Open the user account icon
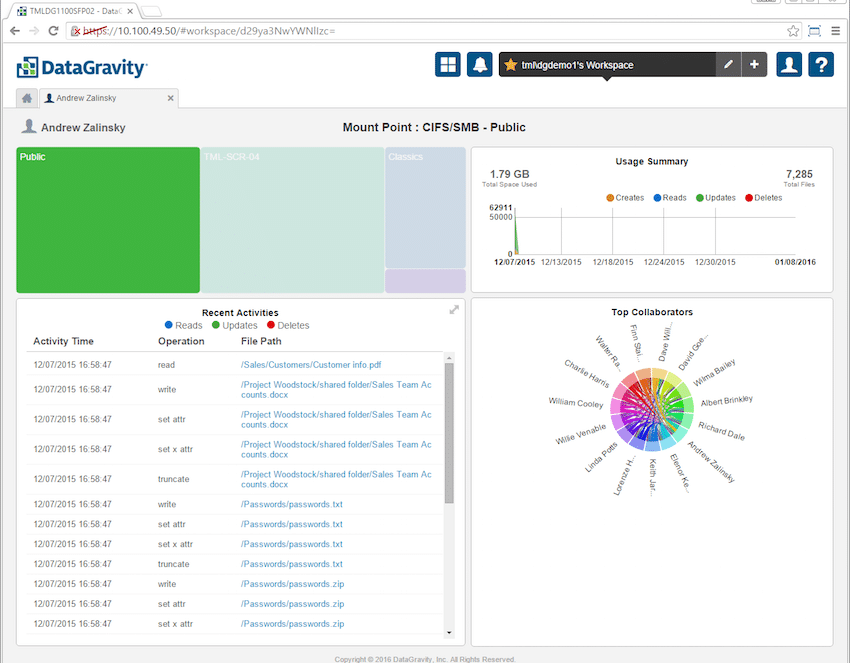 coord(789,65)
